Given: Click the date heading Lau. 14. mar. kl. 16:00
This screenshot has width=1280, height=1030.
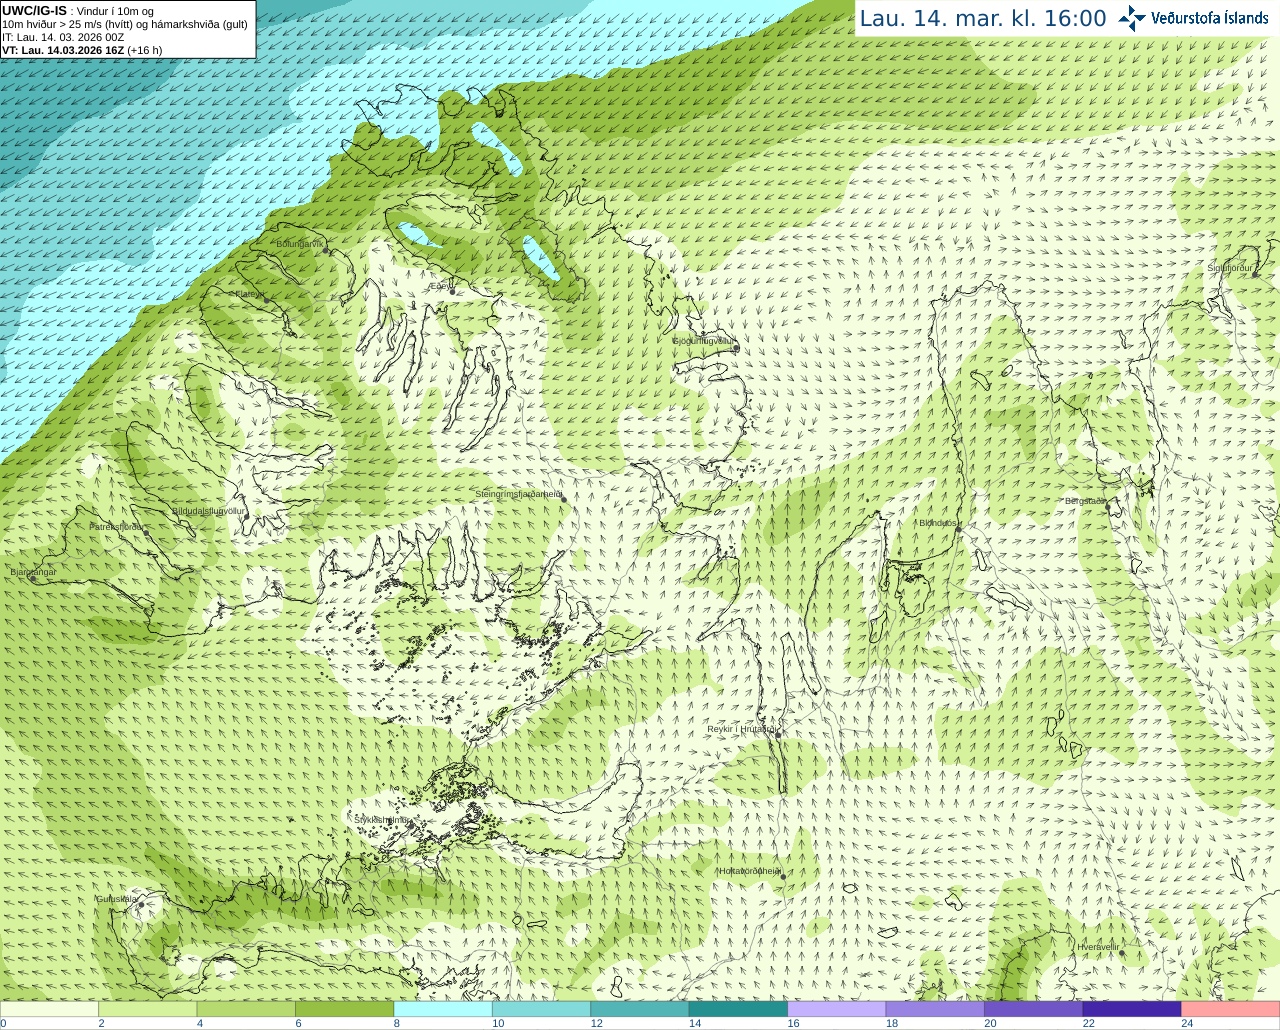Looking at the screenshot, I should (983, 19).
